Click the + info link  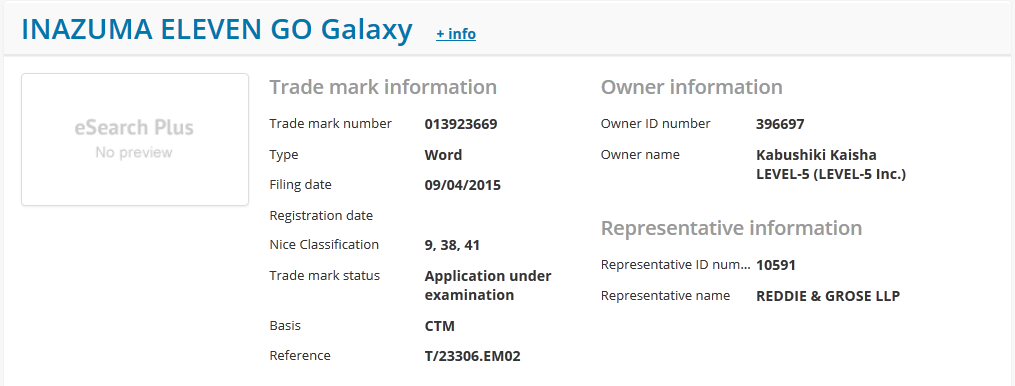456,34
